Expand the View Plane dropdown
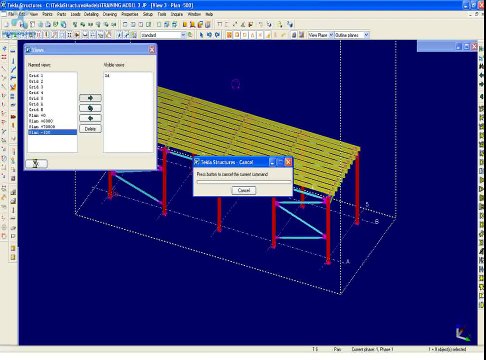The width and height of the screenshot is (486, 360). click(x=331, y=35)
